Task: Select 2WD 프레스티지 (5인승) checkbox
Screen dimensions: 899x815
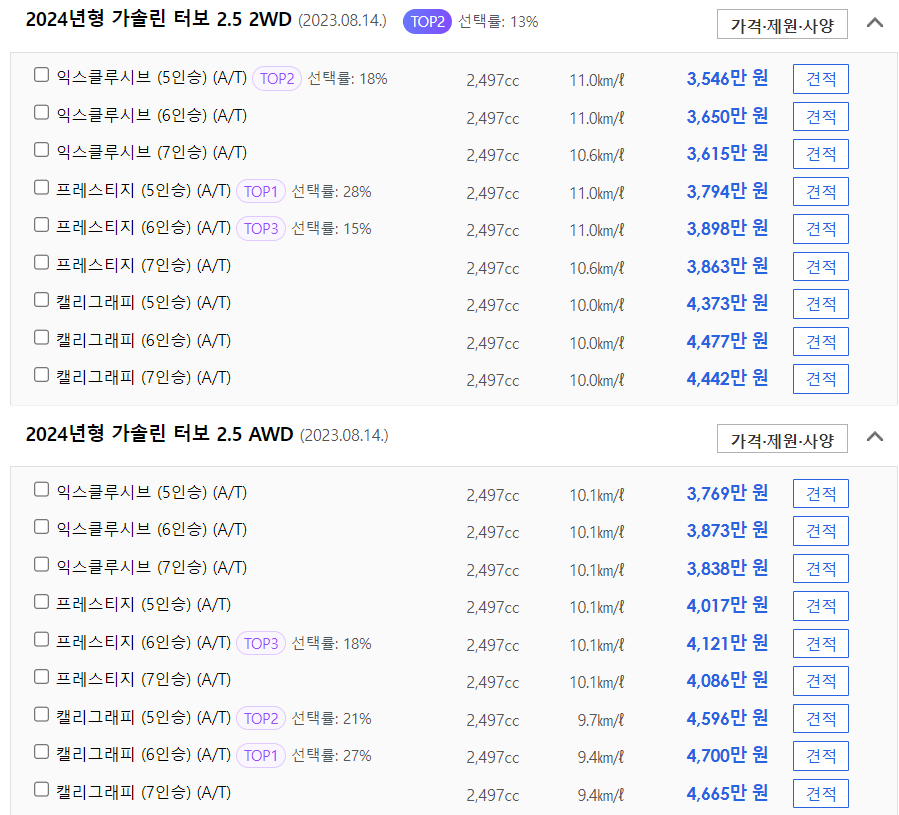Action: 41,187
